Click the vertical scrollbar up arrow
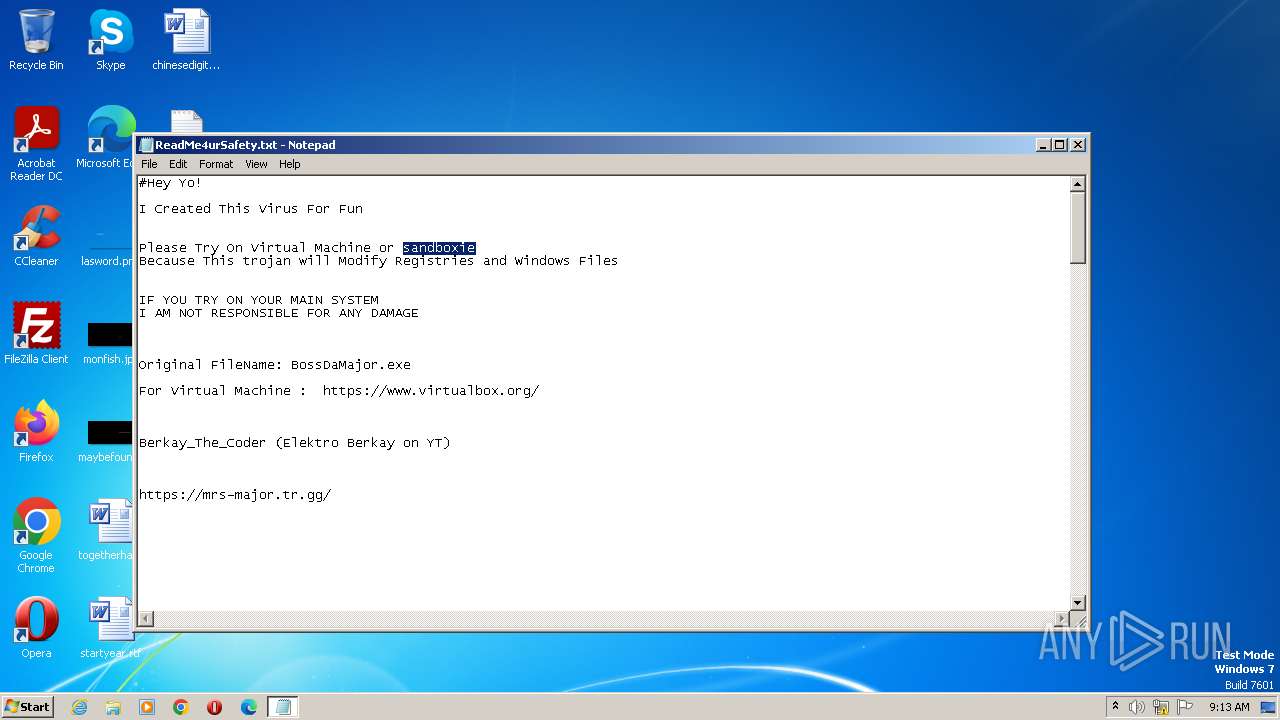Viewport: 1280px width, 720px height. [1078, 184]
